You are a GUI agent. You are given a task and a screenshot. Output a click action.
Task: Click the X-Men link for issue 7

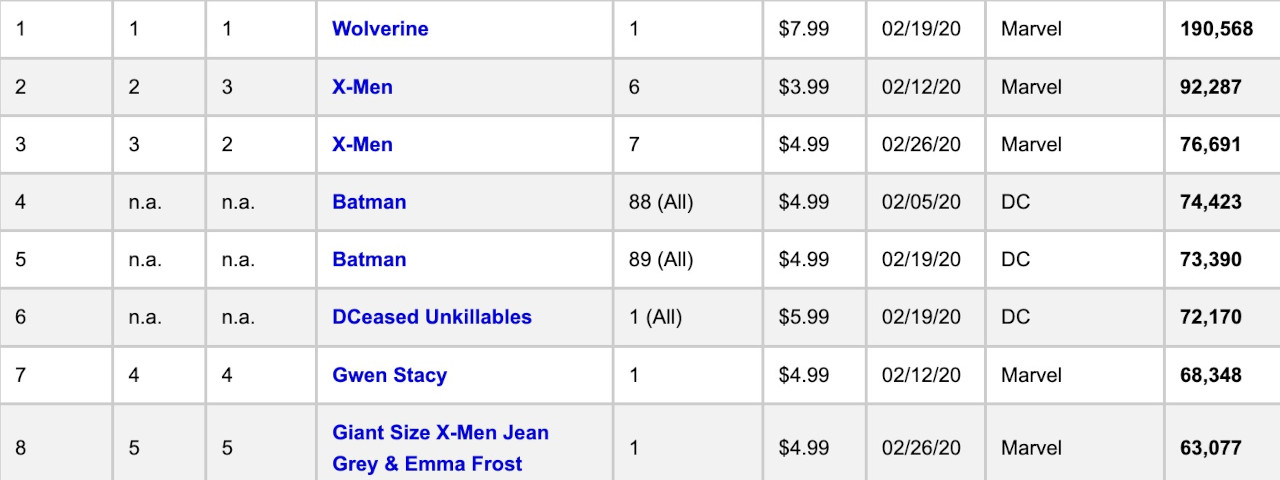pyautogui.click(x=362, y=145)
